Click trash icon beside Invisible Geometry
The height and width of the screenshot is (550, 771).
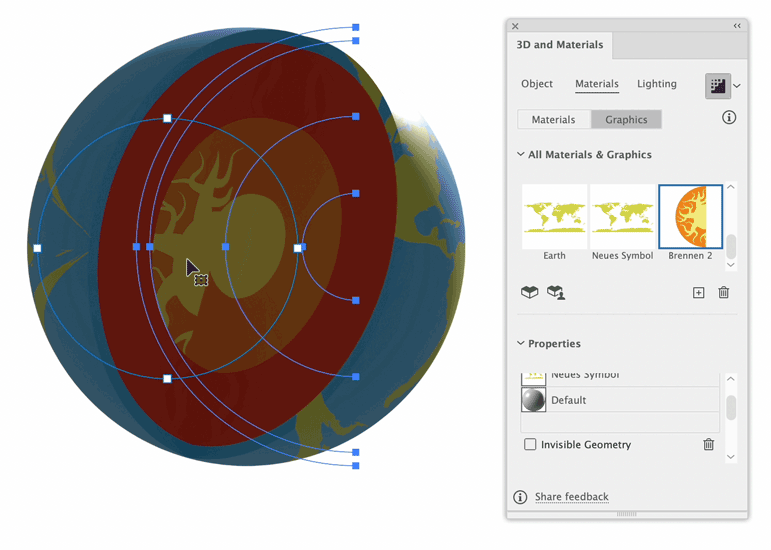[708, 444]
